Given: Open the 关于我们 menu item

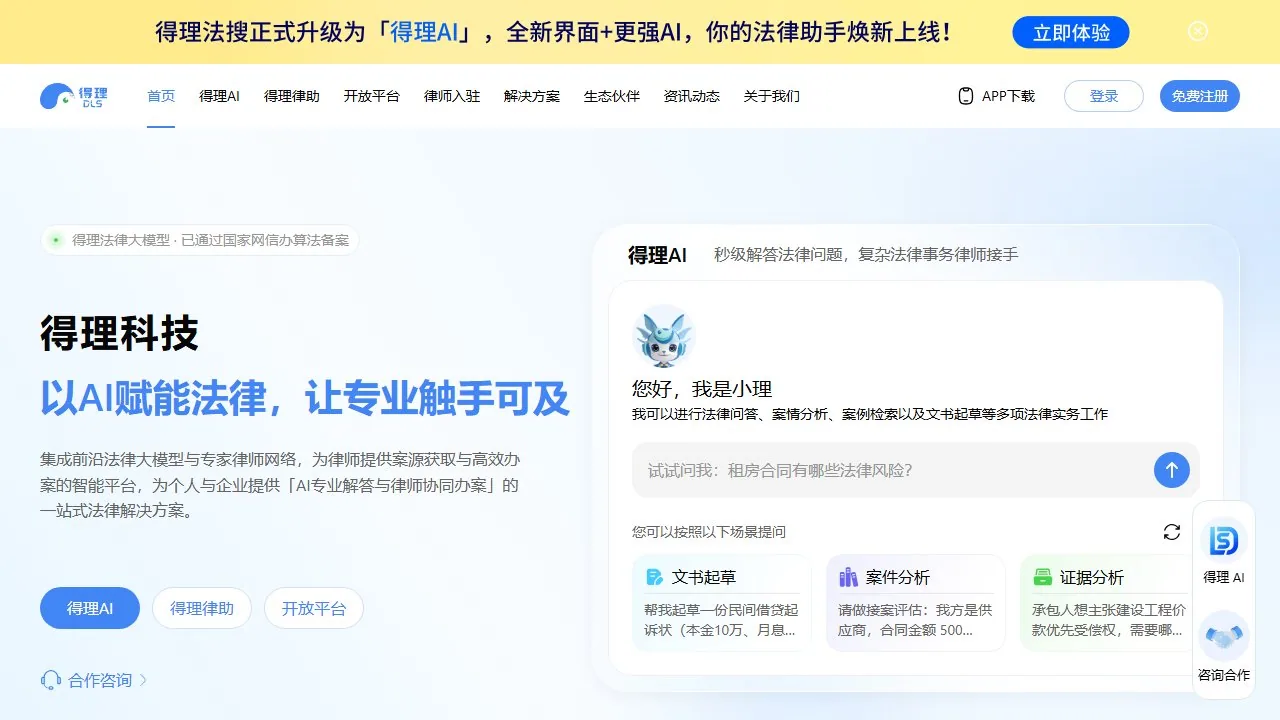Looking at the screenshot, I should 772,96.
